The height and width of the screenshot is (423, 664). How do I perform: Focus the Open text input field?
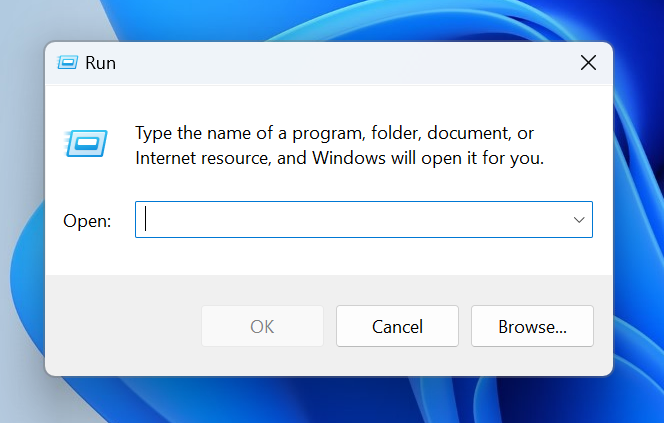pos(350,220)
